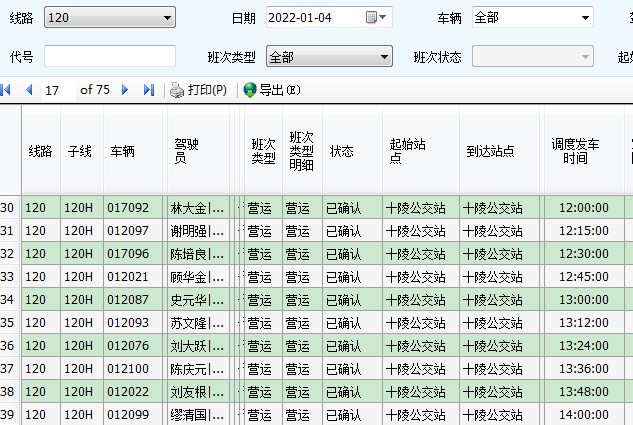Expand the 线路 route dropdown showing 120
Image resolution: width=633 pixels, height=425 pixels.
click(165, 17)
